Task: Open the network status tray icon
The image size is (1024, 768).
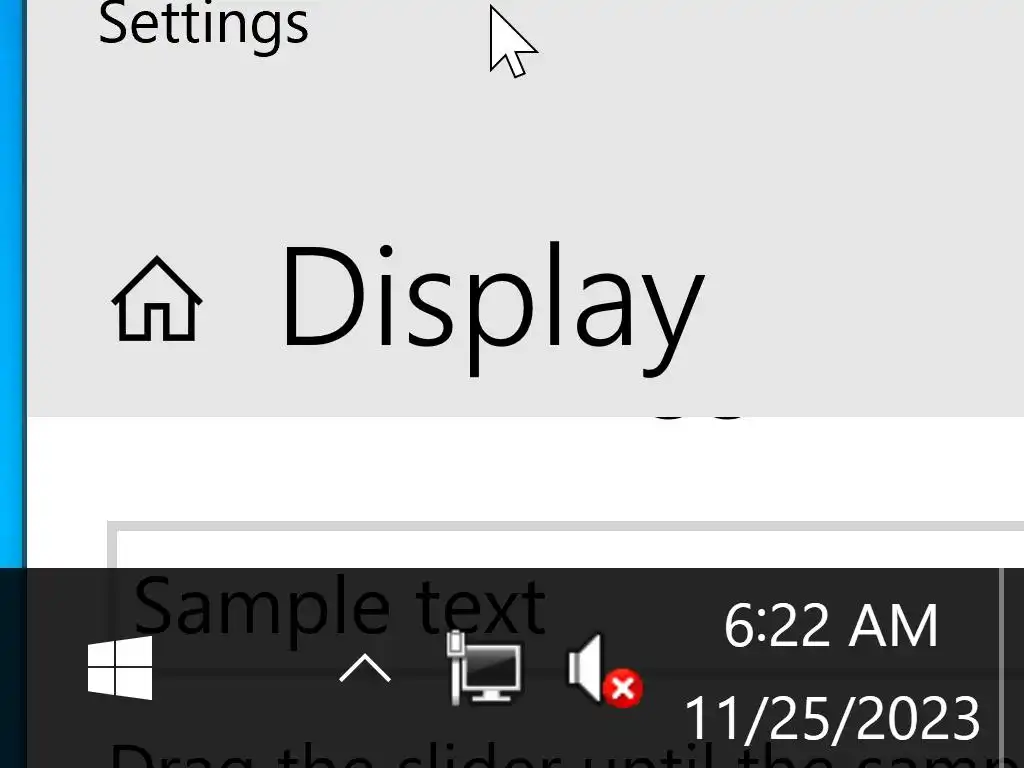Action: (485, 667)
